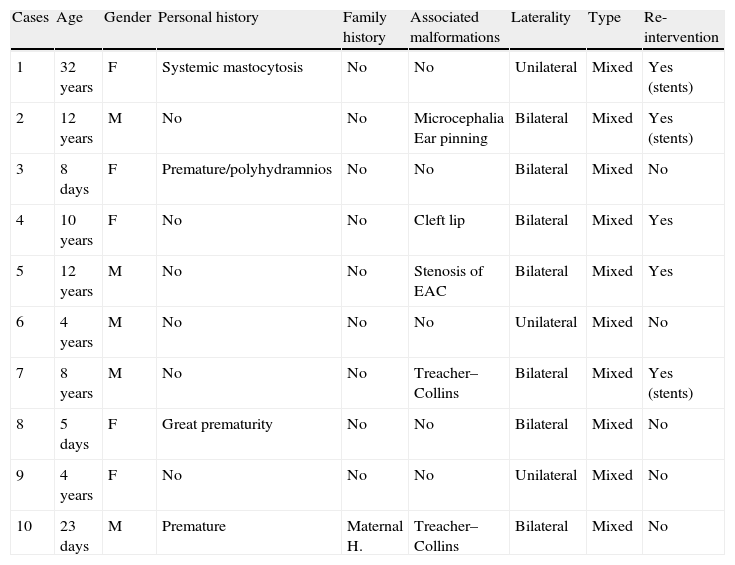Screen dimensions: 735x565
Task: Select the Associated malformations header
Action: [454, 27]
